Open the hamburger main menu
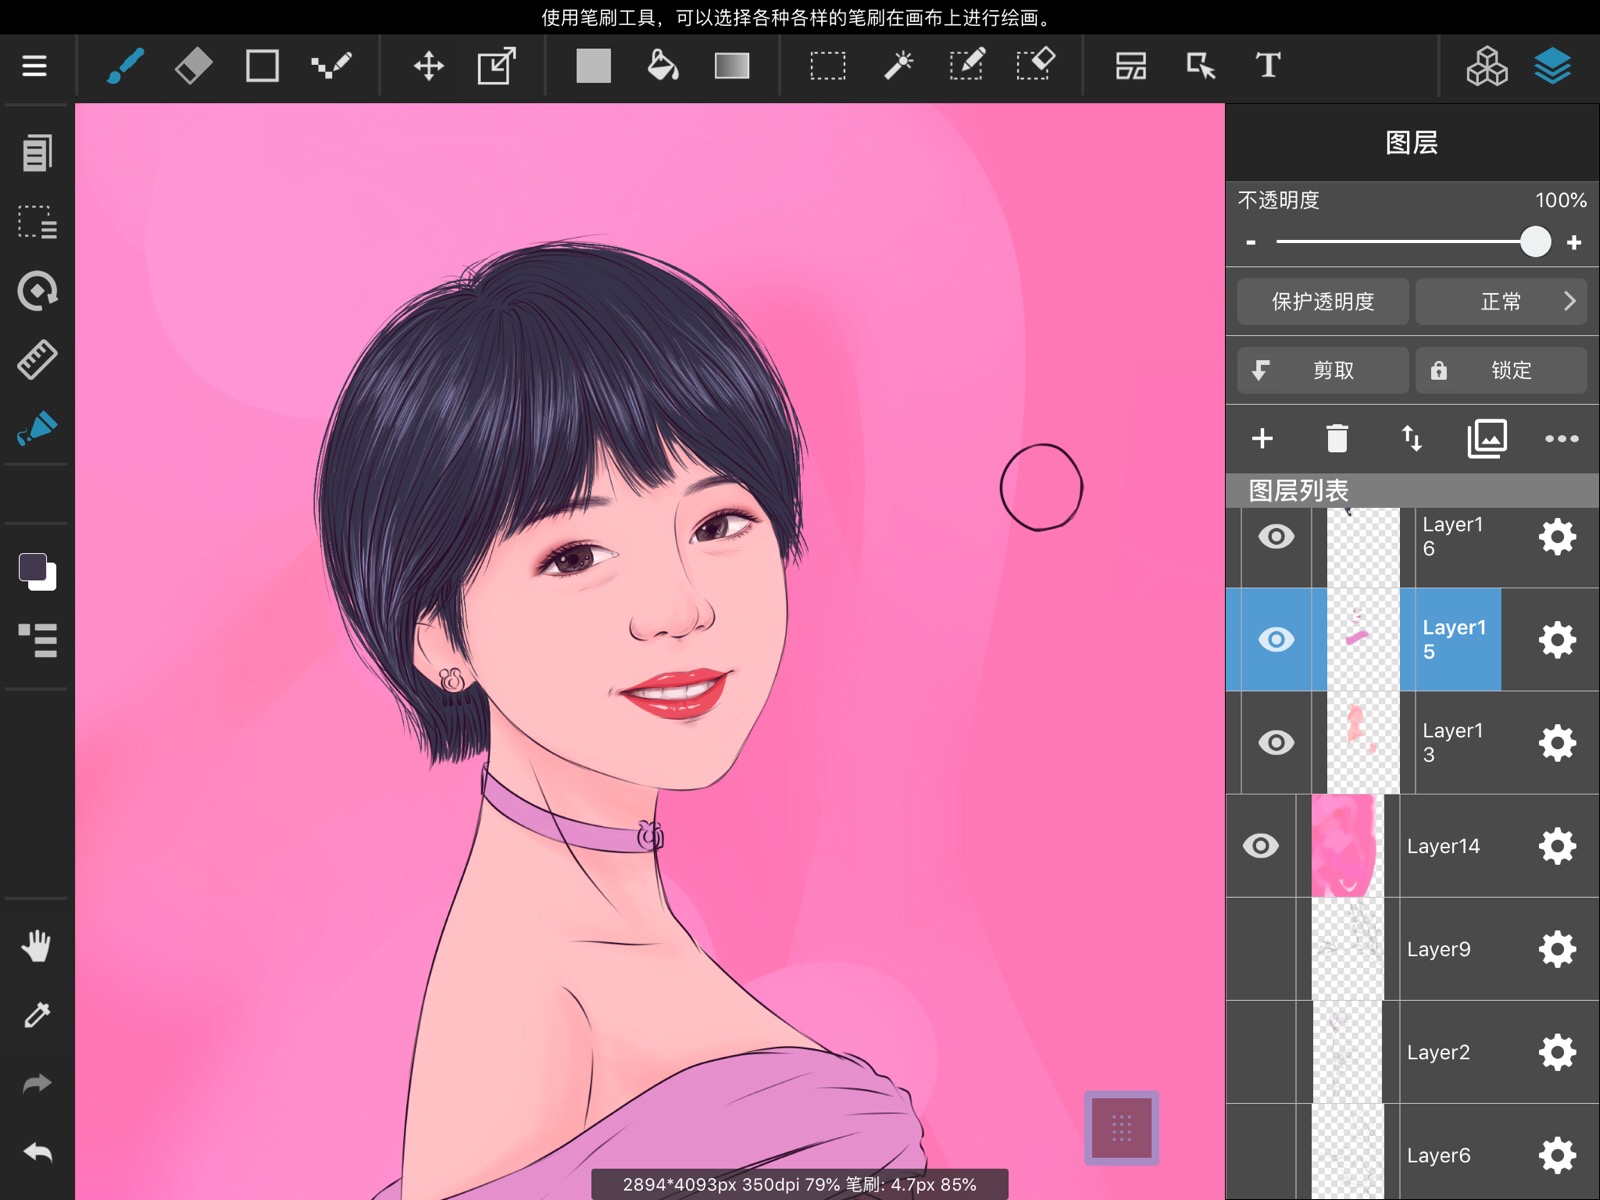Viewport: 1600px width, 1200px height. tap(35, 66)
